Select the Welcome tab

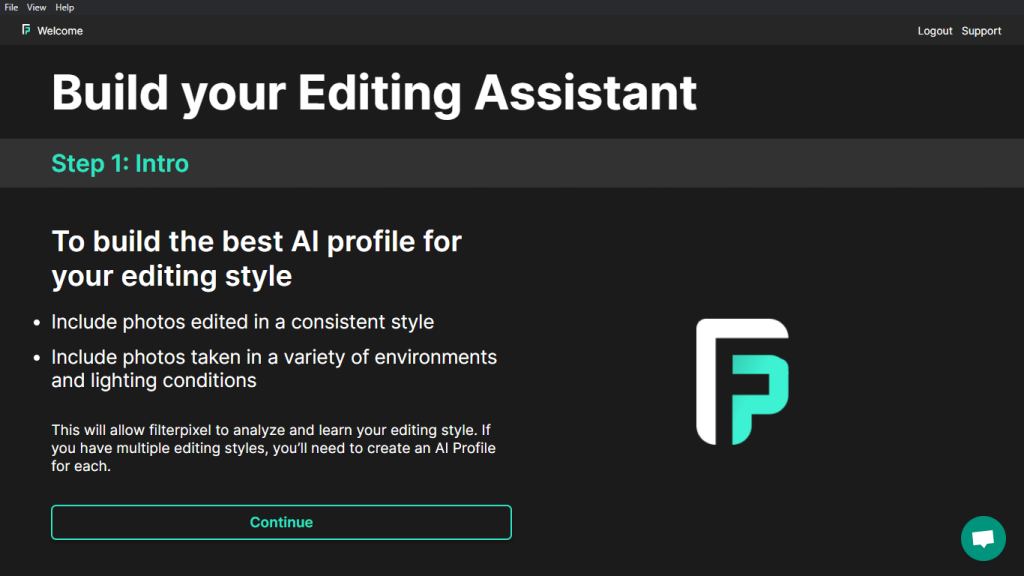[x=50, y=30]
